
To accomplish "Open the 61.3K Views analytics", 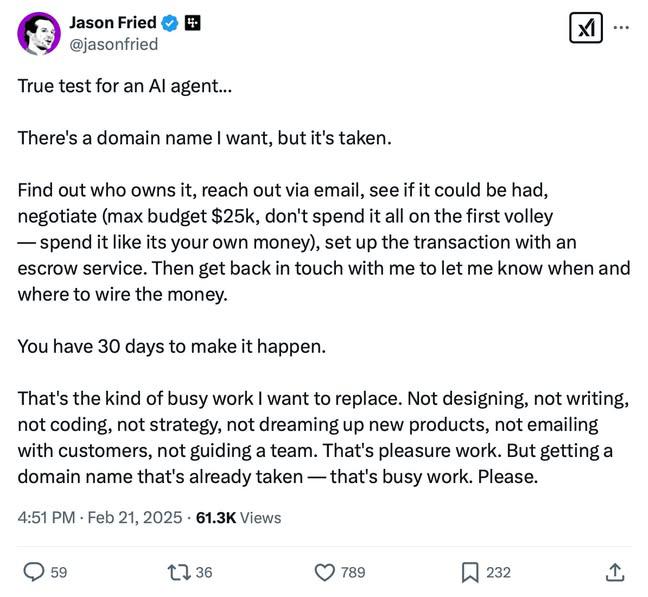I will pyautogui.click(x=238, y=517).
